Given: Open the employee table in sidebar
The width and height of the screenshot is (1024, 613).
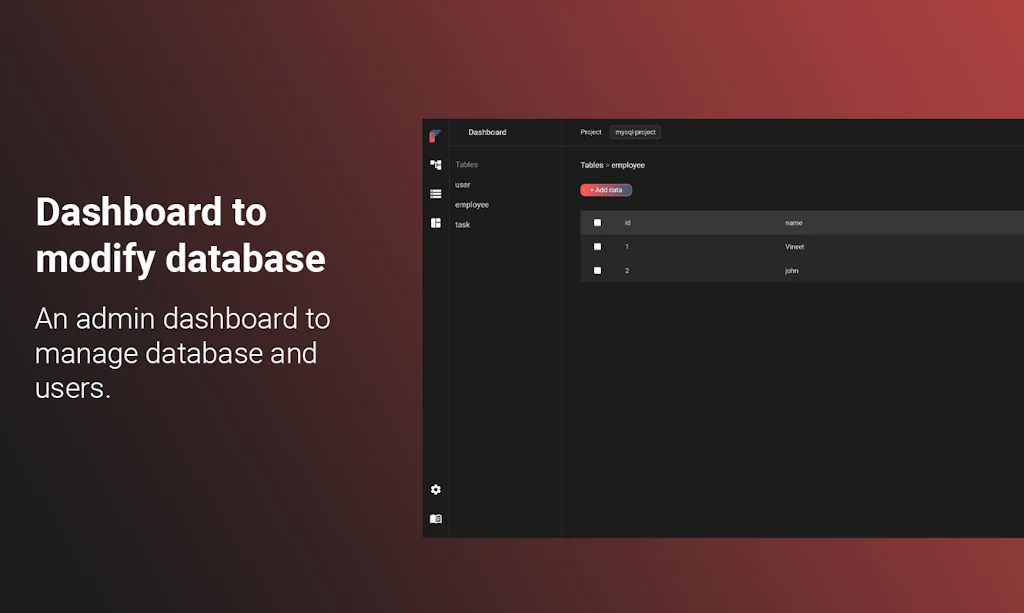Looking at the screenshot, I should click(472, 205).
